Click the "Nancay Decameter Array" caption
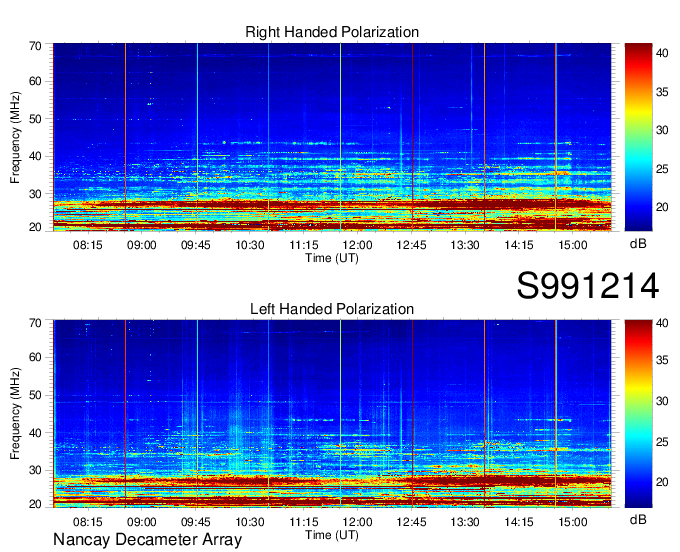The image size is (680, 552). (147, 540)
